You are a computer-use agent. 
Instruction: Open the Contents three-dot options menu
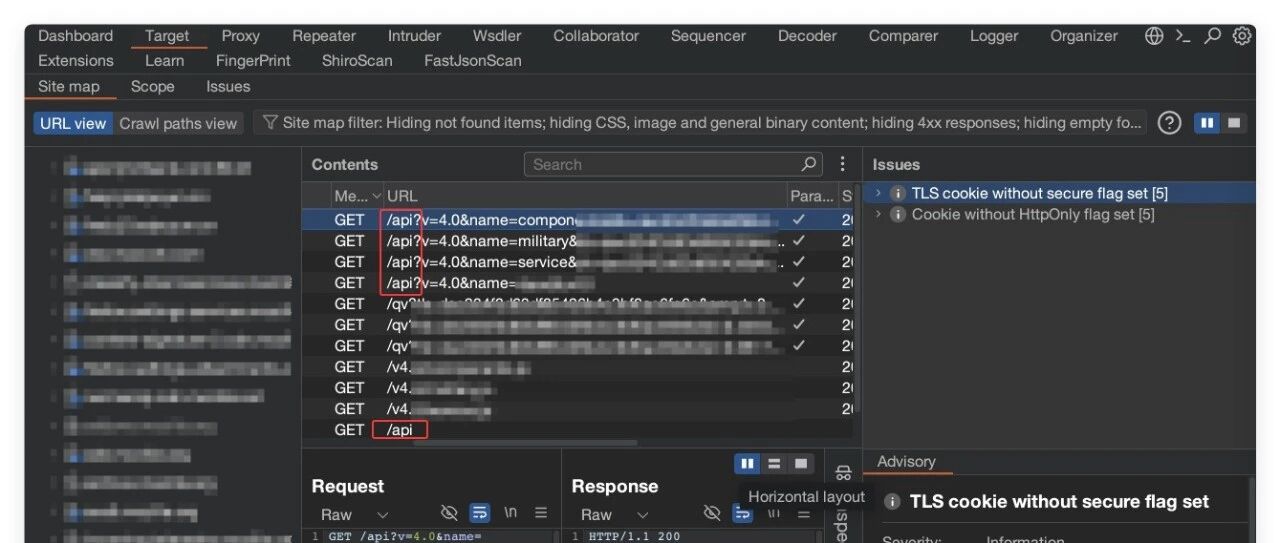(842, 164)
